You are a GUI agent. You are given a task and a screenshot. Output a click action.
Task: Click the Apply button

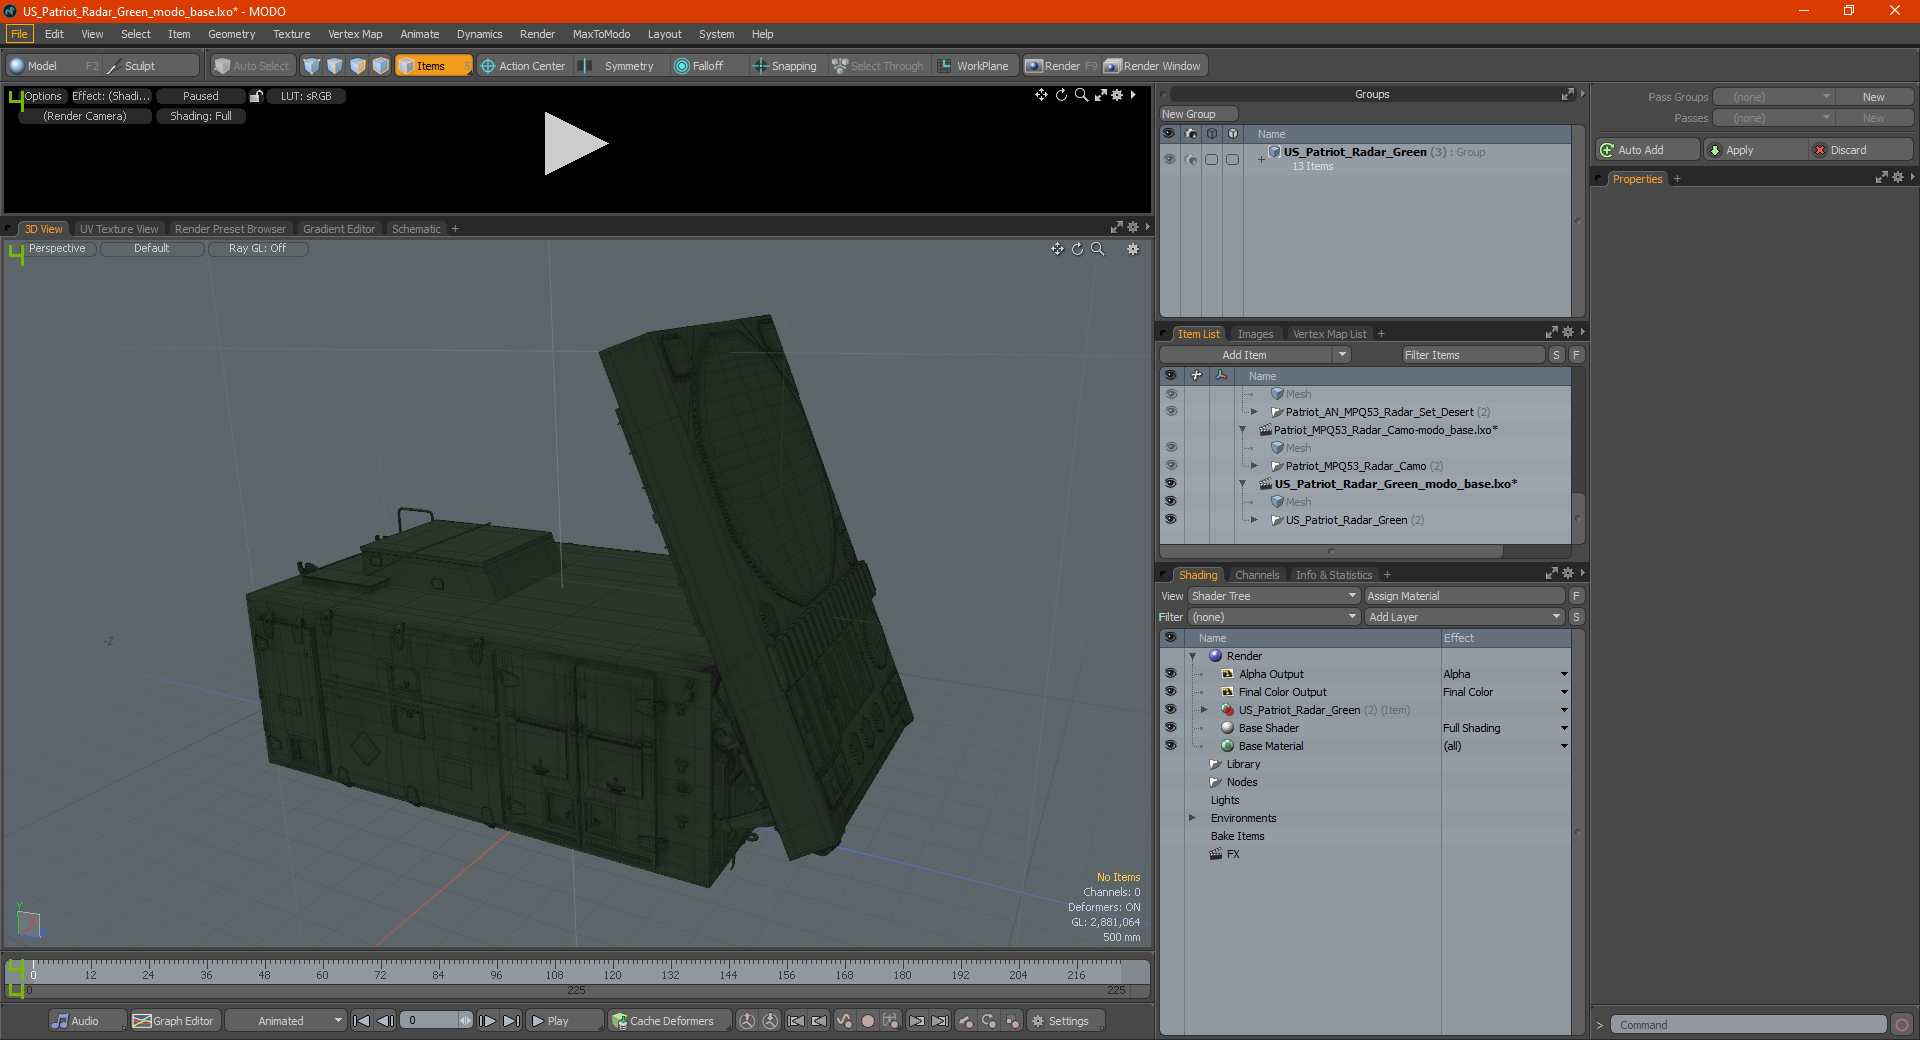tap(1756, 150)
